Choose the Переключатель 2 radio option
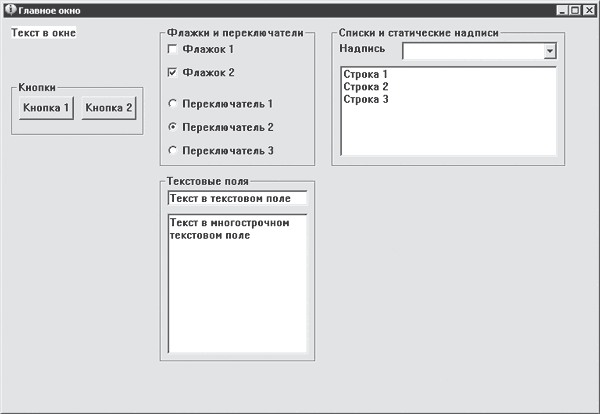 point(173,127)
